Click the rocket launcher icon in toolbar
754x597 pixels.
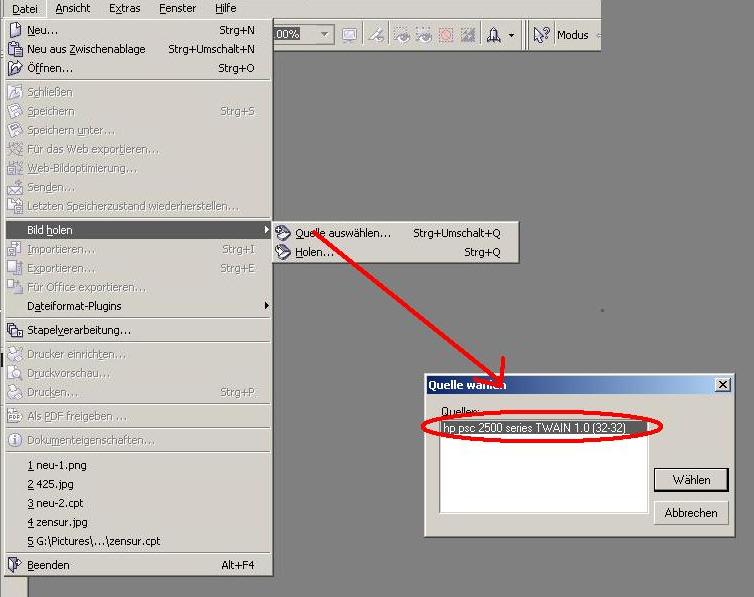493,35
